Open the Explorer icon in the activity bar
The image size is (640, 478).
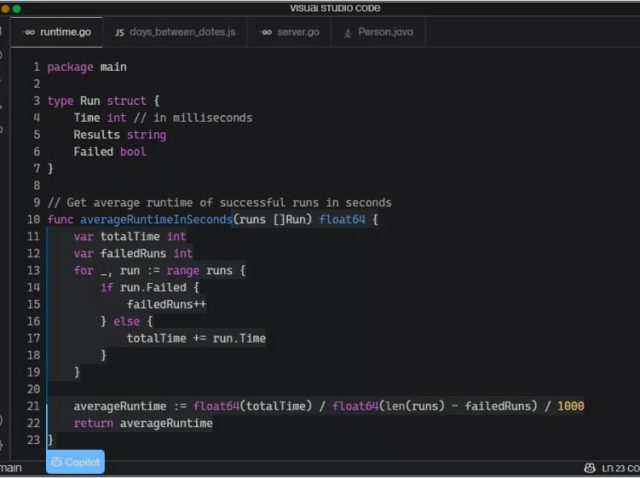click(3, 32)
